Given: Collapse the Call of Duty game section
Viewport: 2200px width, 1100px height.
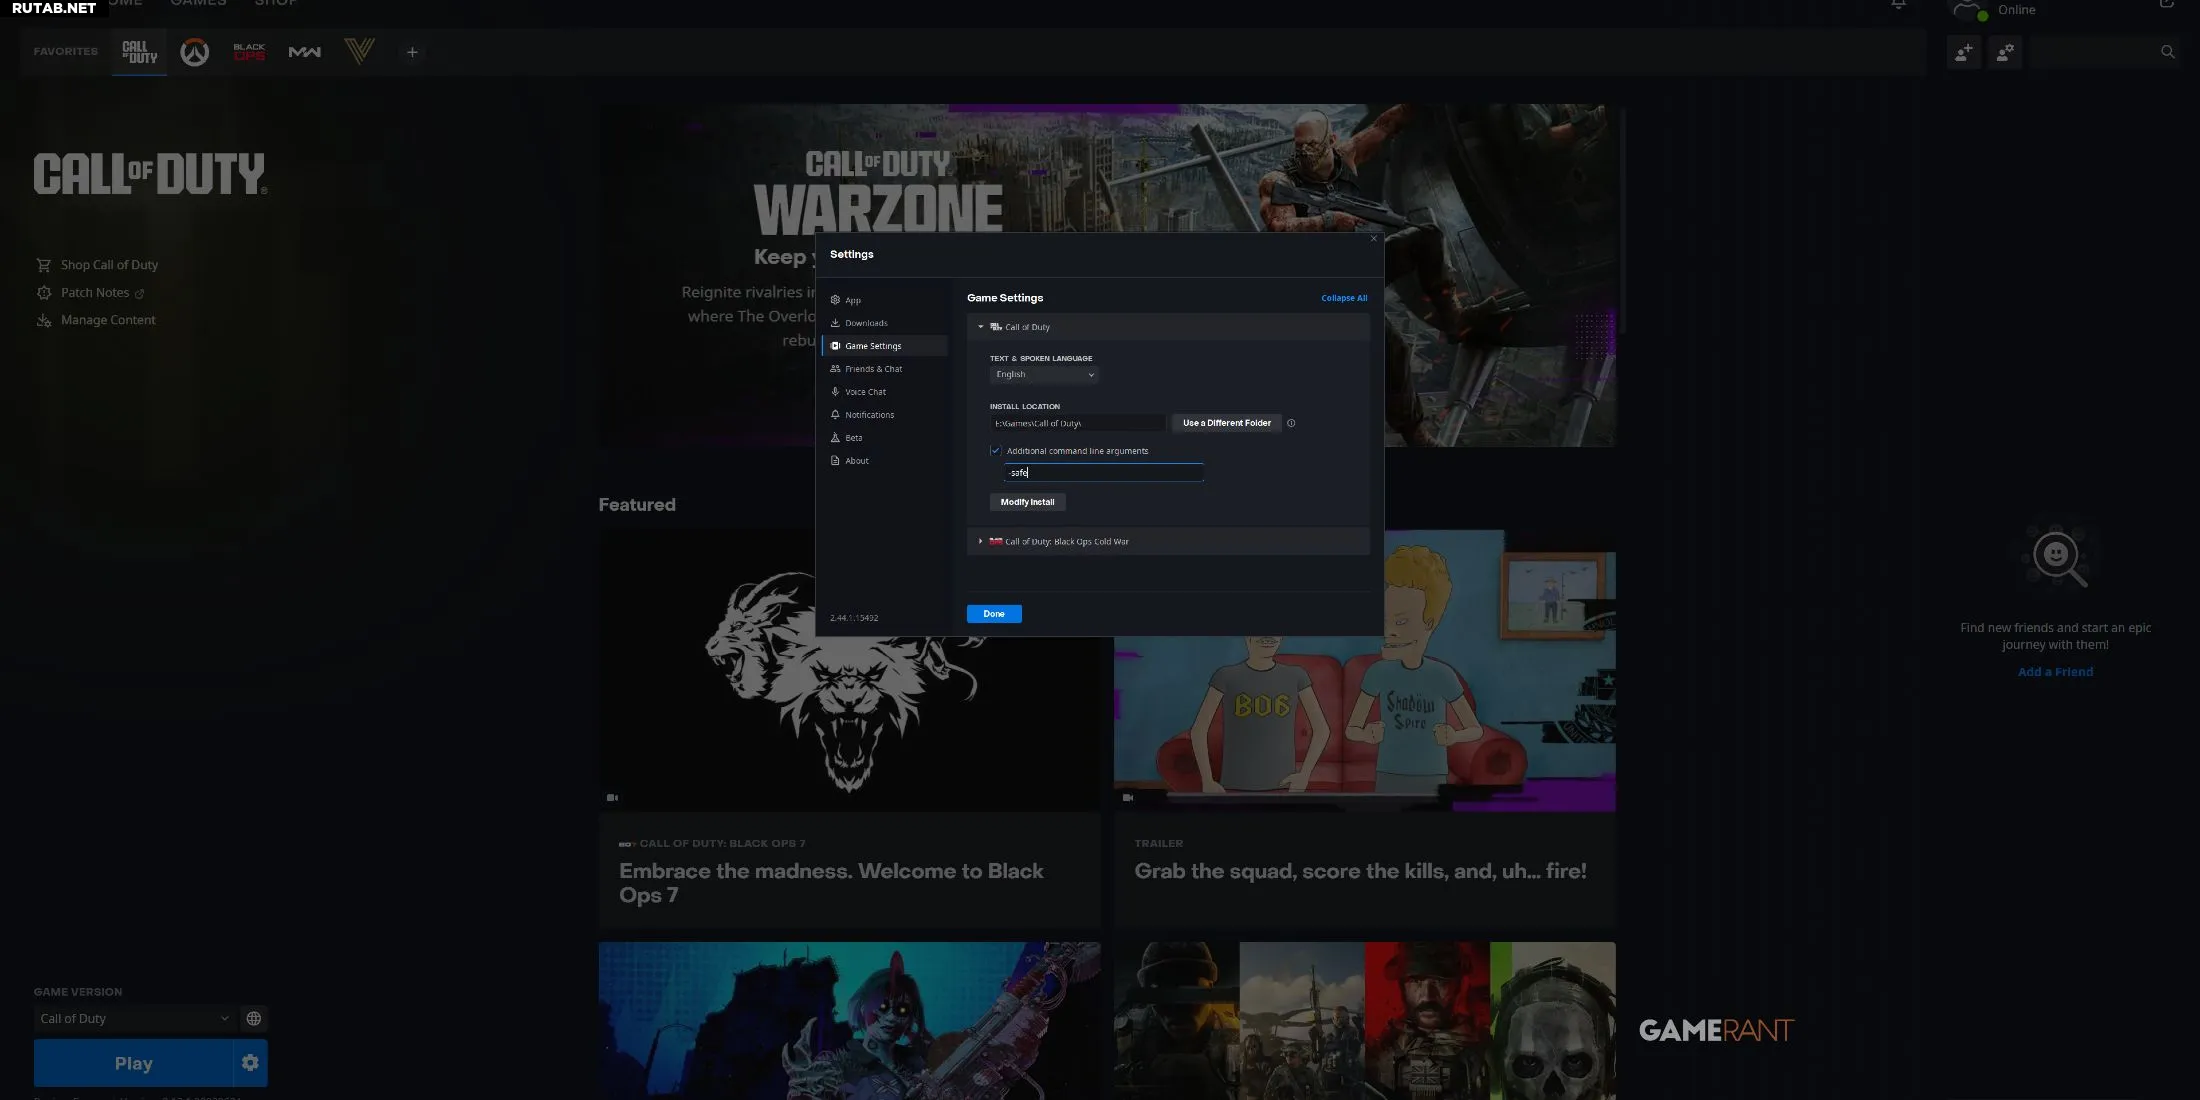Looking at the screenshot, I should click(1167, 327).
